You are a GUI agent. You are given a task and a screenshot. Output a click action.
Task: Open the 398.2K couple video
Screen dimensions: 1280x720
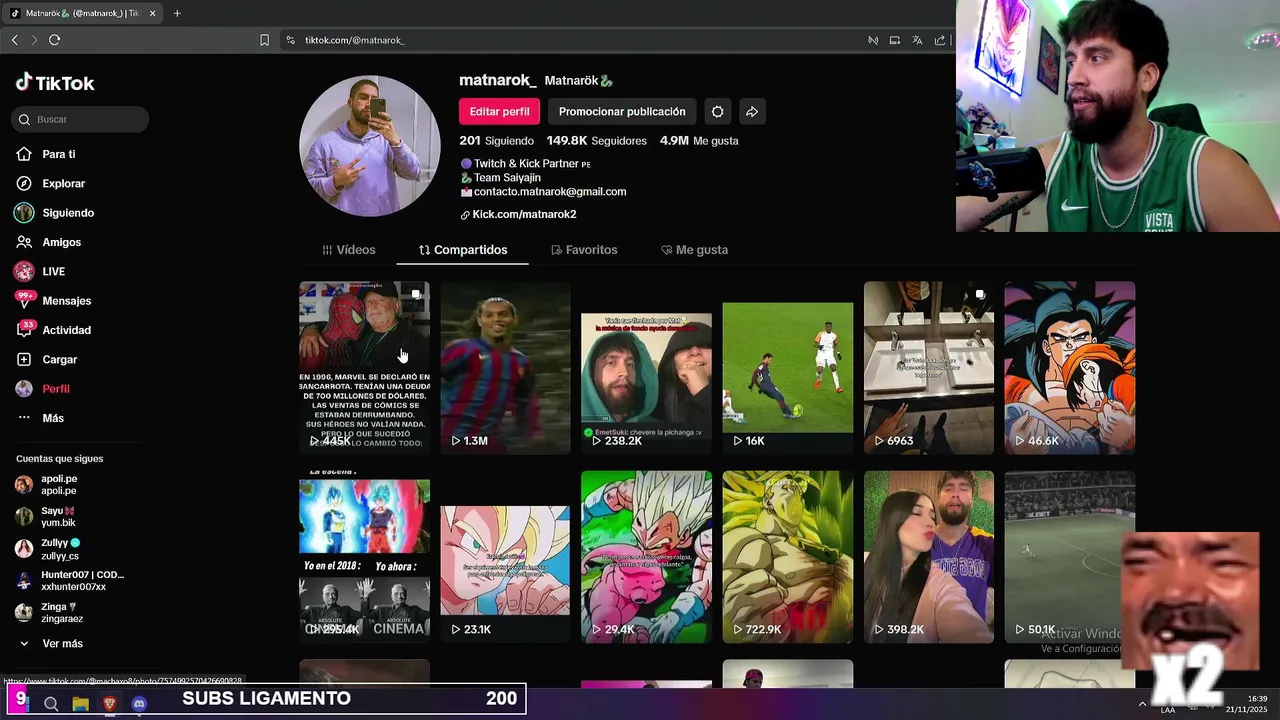click(929, 557)
